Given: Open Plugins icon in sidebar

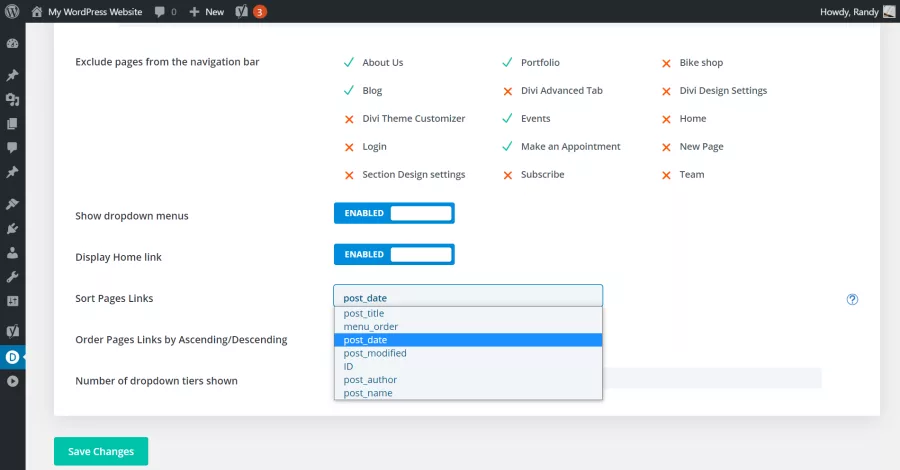Looking at the screenshot, I should pyautogui.click(x=12, y=228).
